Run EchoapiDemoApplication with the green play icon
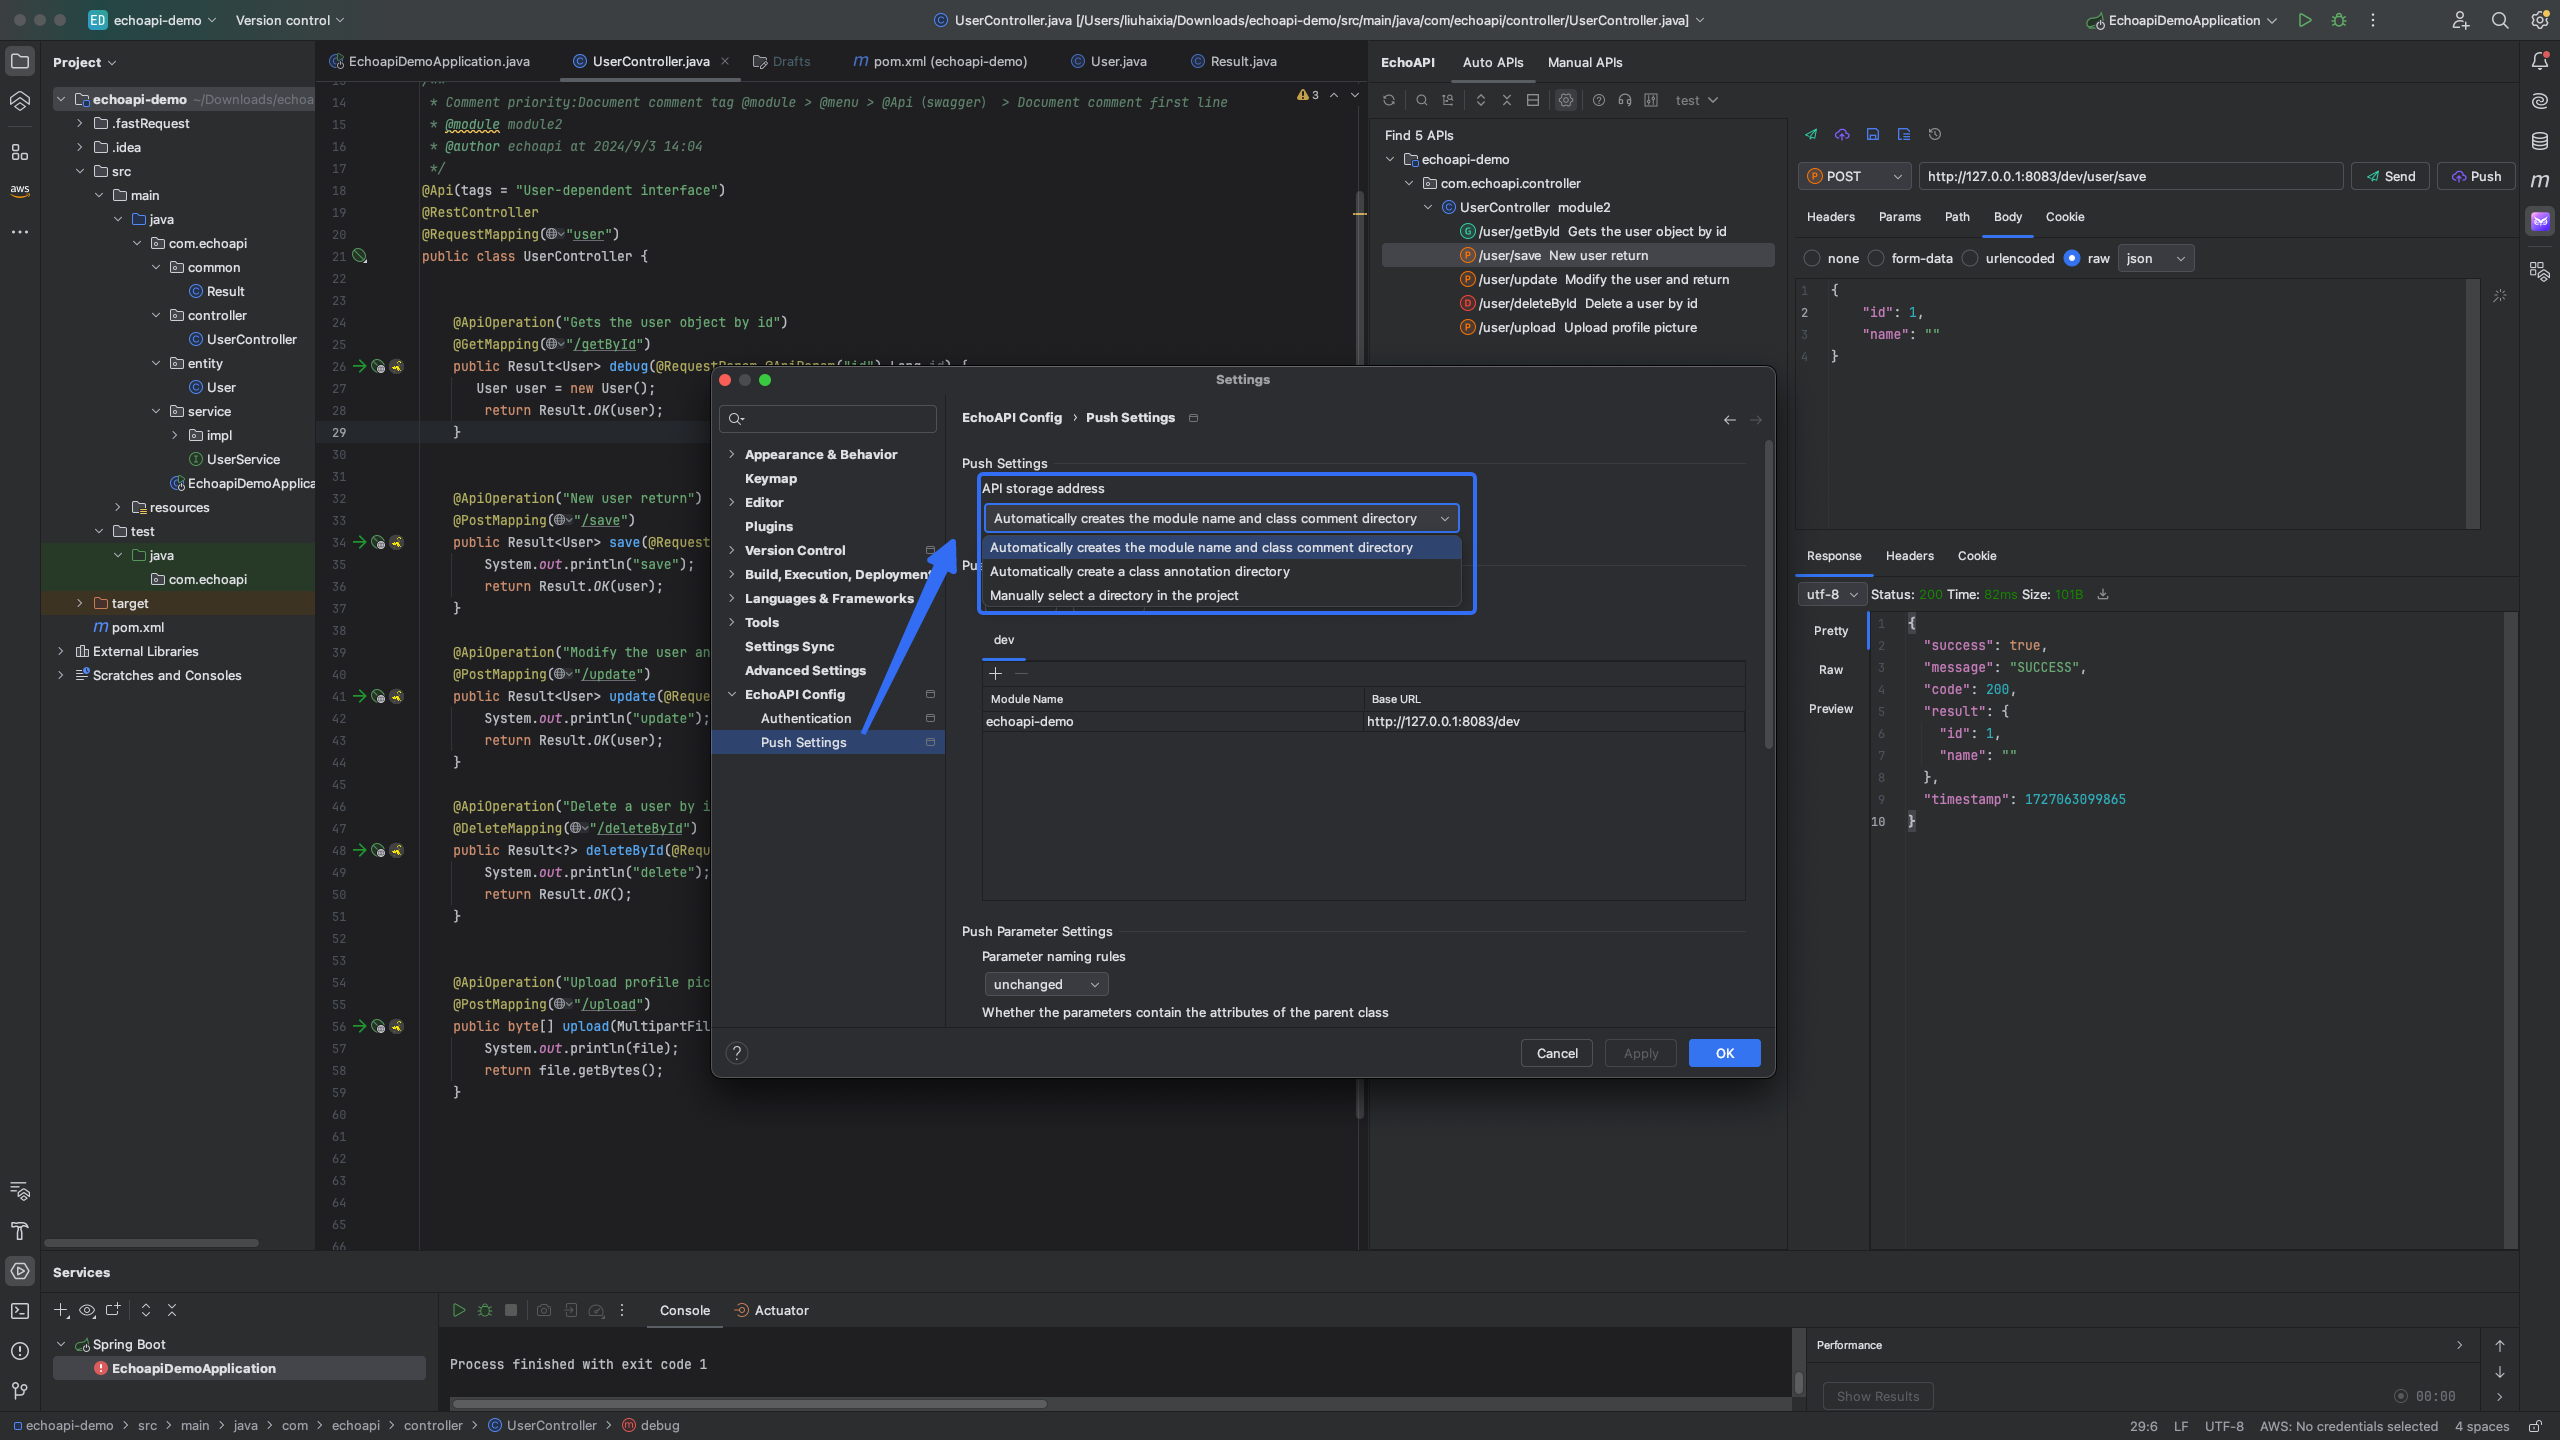Screen dimensions: 2560x1440 click(2305, 20)
